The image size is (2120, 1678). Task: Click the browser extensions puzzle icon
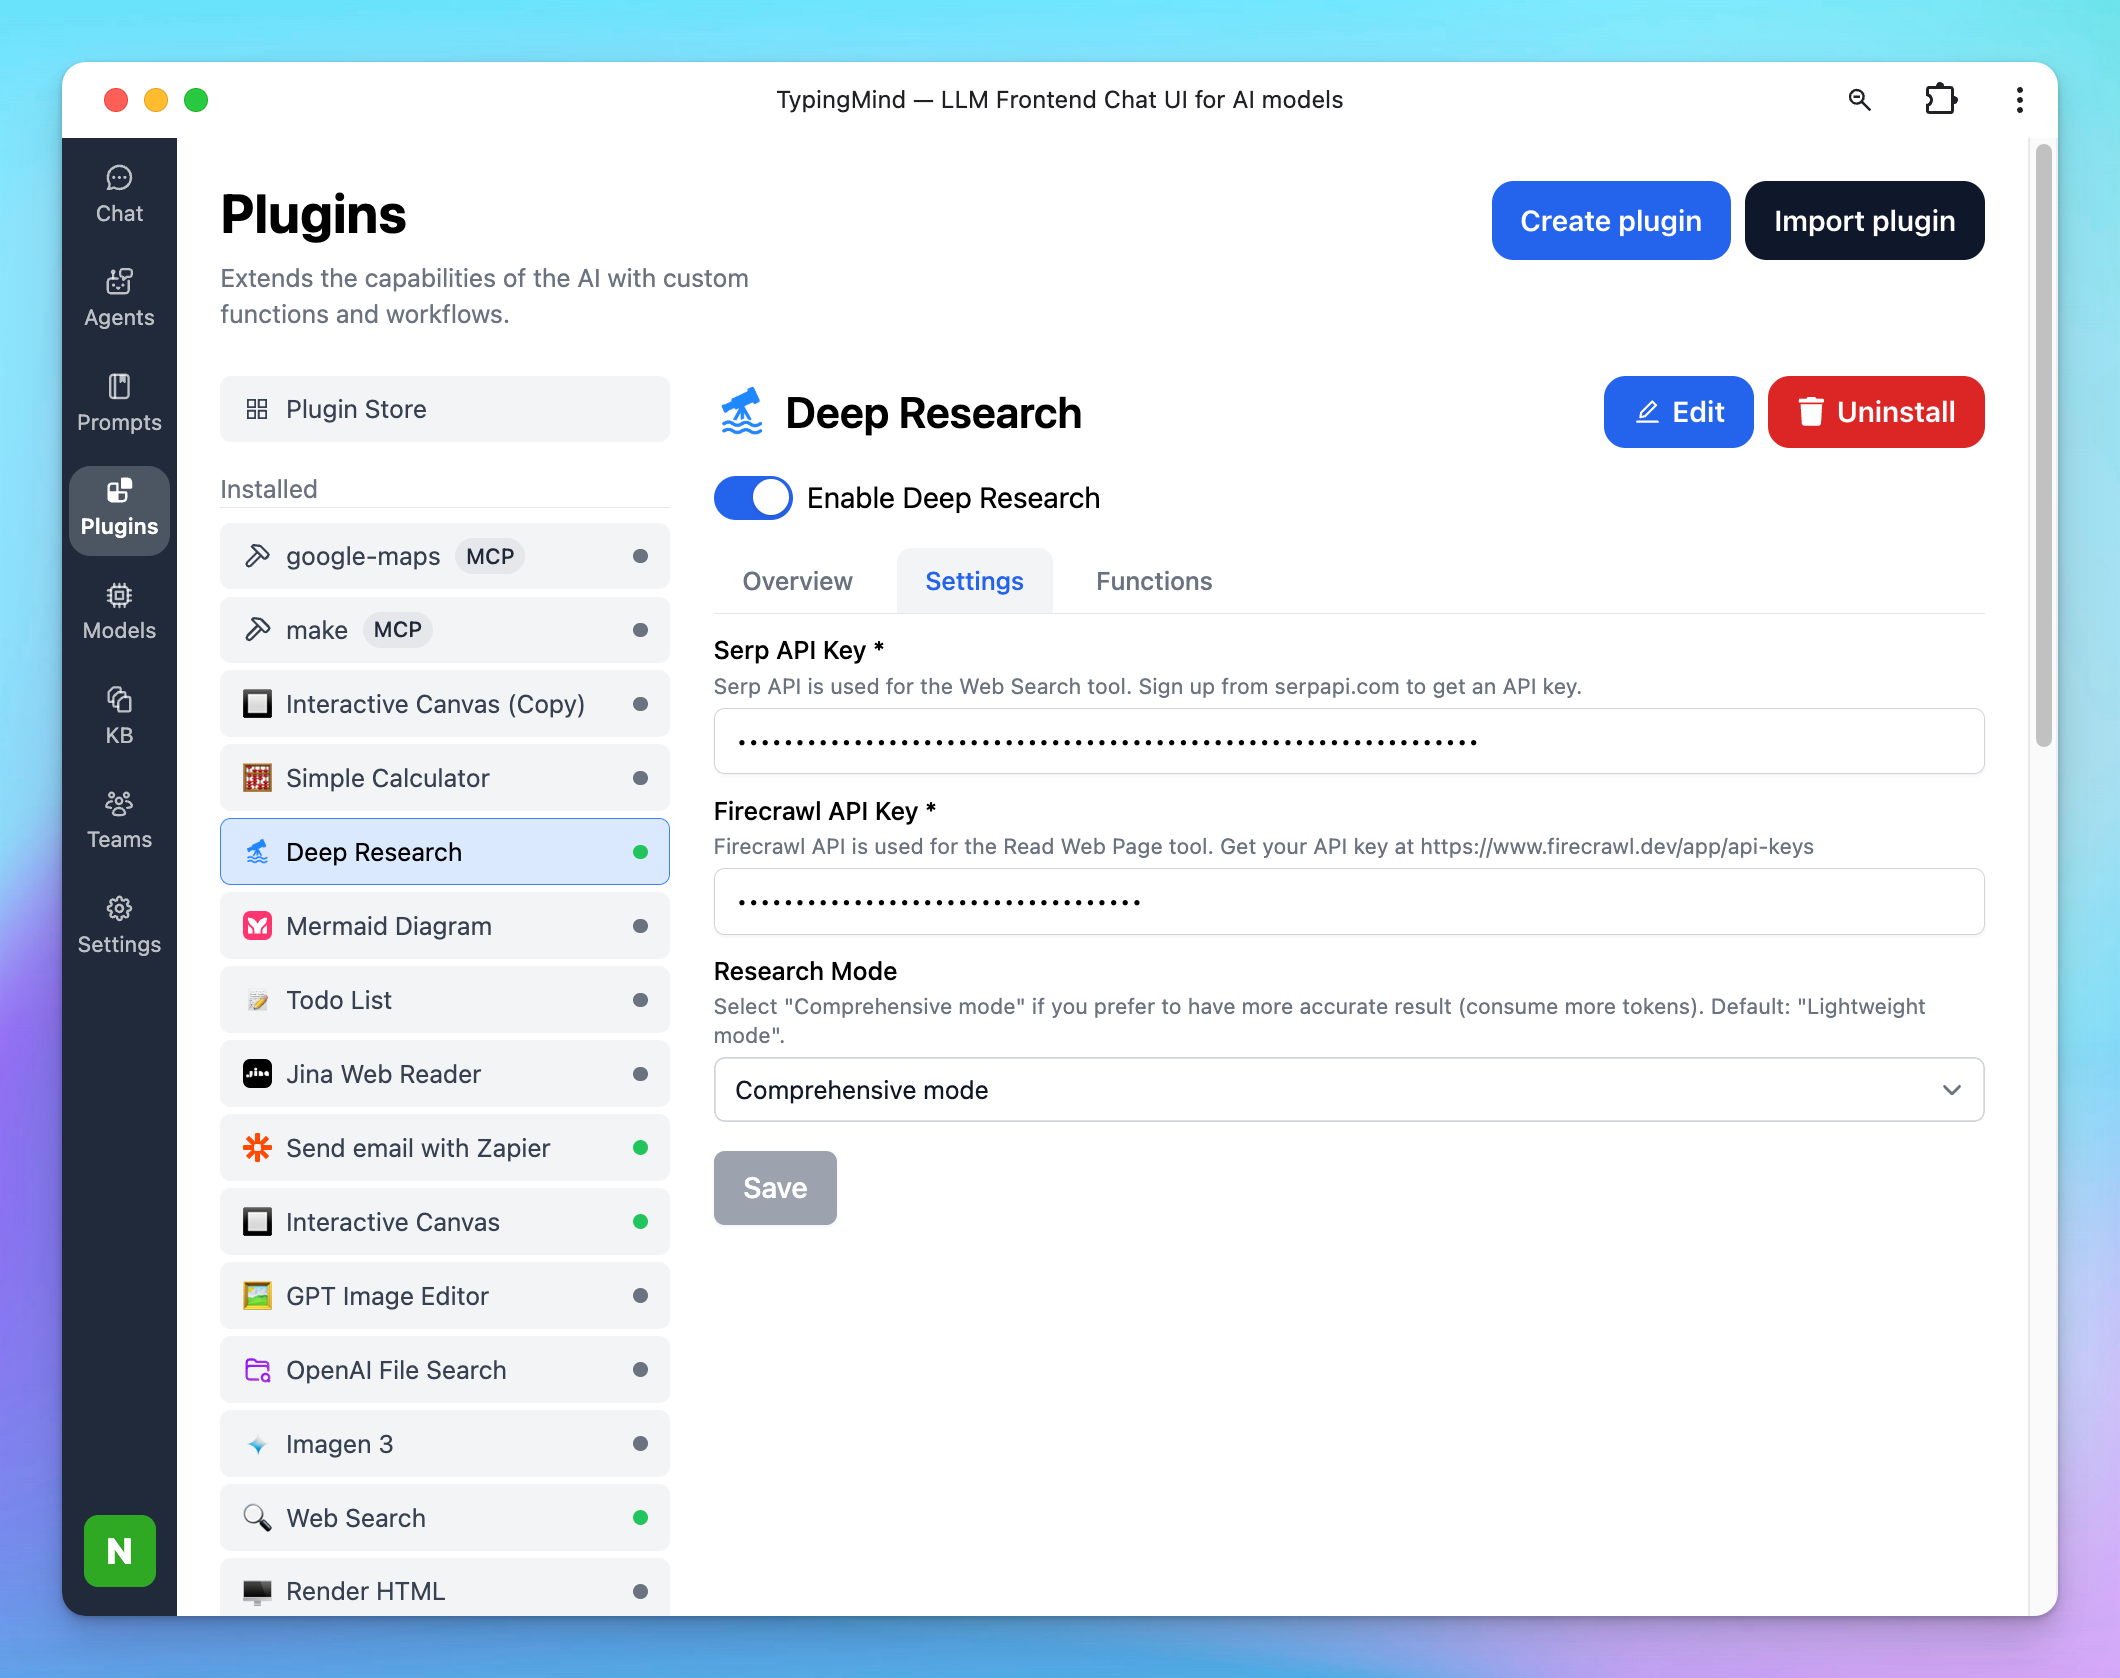click(1940, 99)
